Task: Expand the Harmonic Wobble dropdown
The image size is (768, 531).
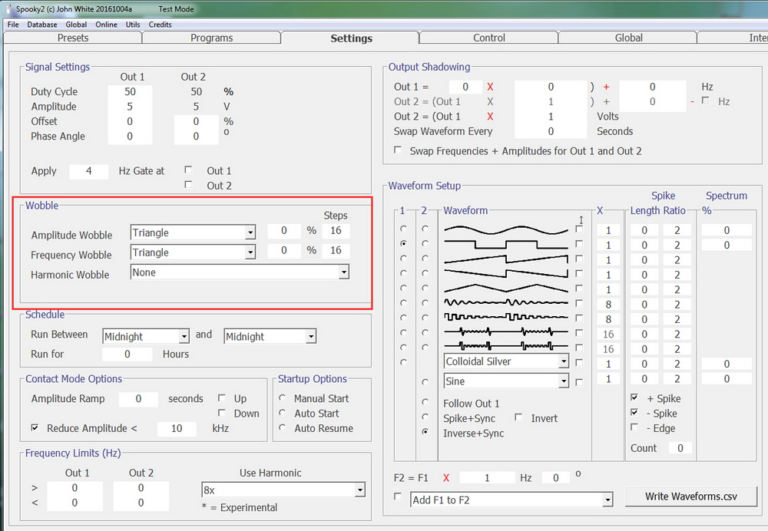Action: (343, 272)
